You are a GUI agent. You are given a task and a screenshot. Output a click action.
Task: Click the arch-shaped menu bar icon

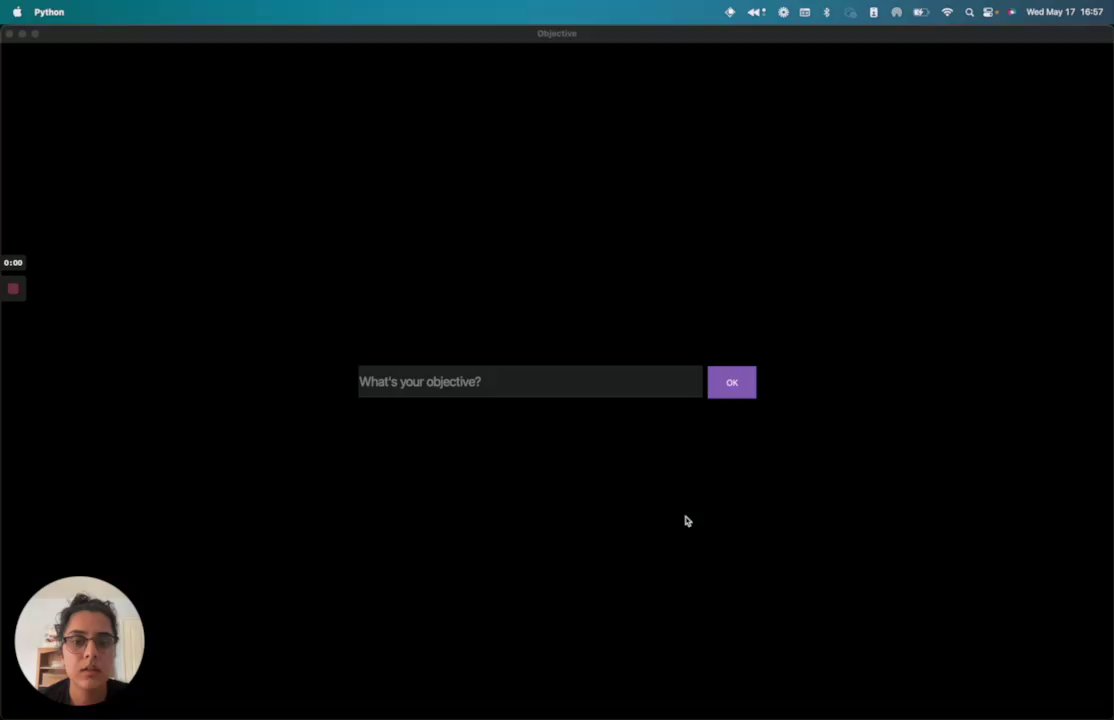pyautogui.click(x=897, y=12)
